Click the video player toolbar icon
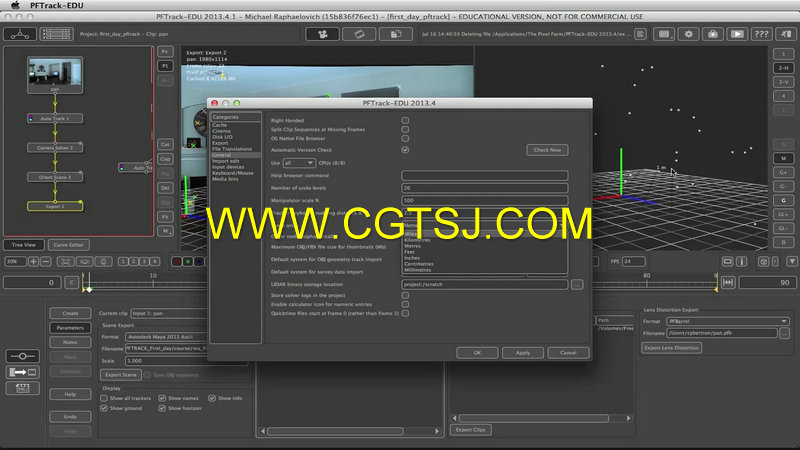Screen dimensions: 800x450 pyautogui.click(x=737, y=34)
